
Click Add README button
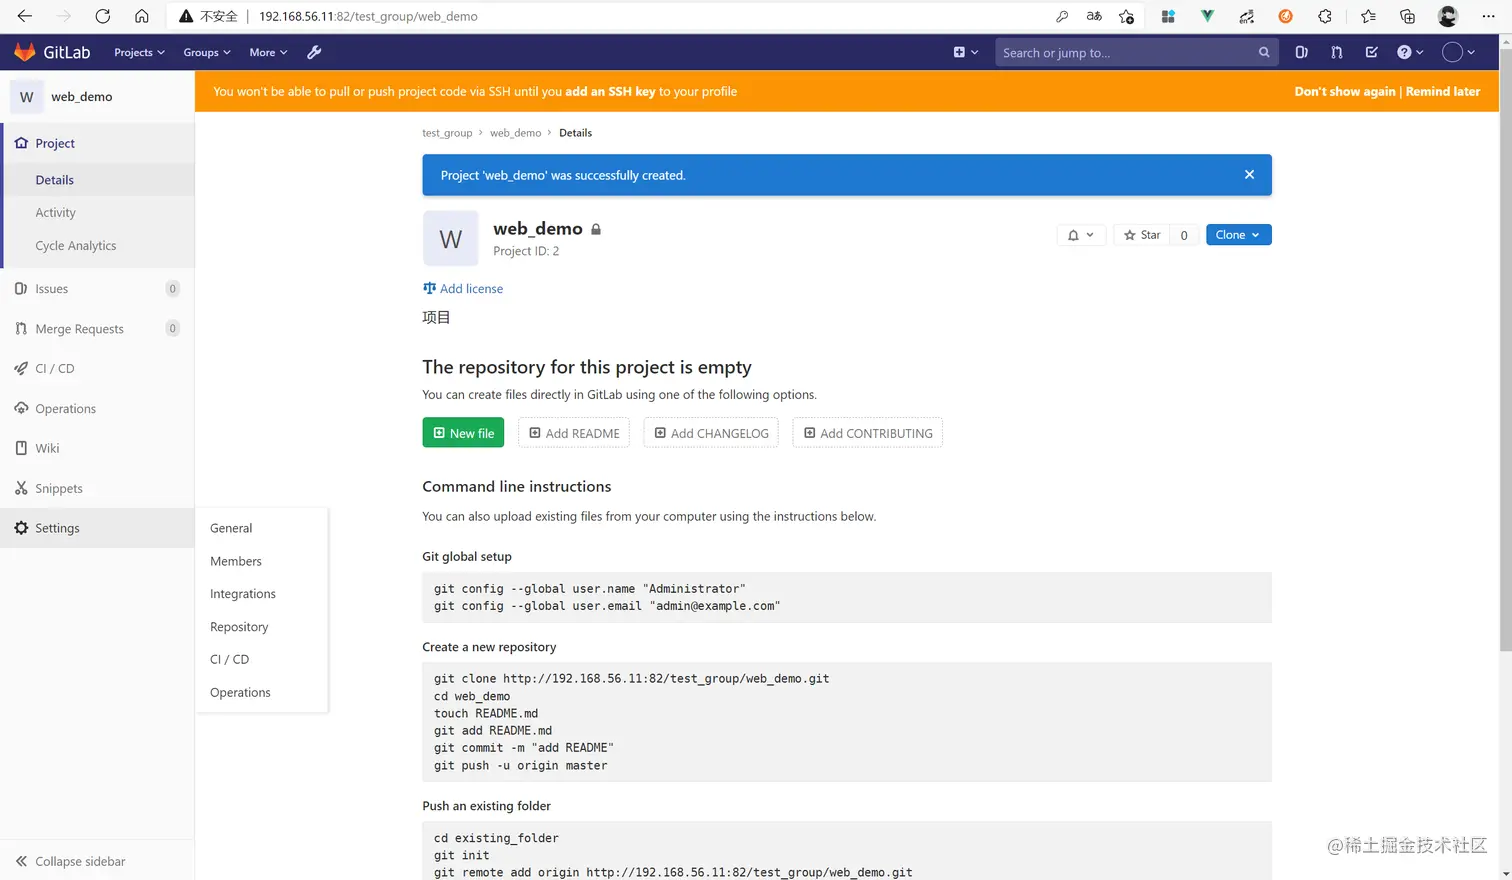coord(574,433)
